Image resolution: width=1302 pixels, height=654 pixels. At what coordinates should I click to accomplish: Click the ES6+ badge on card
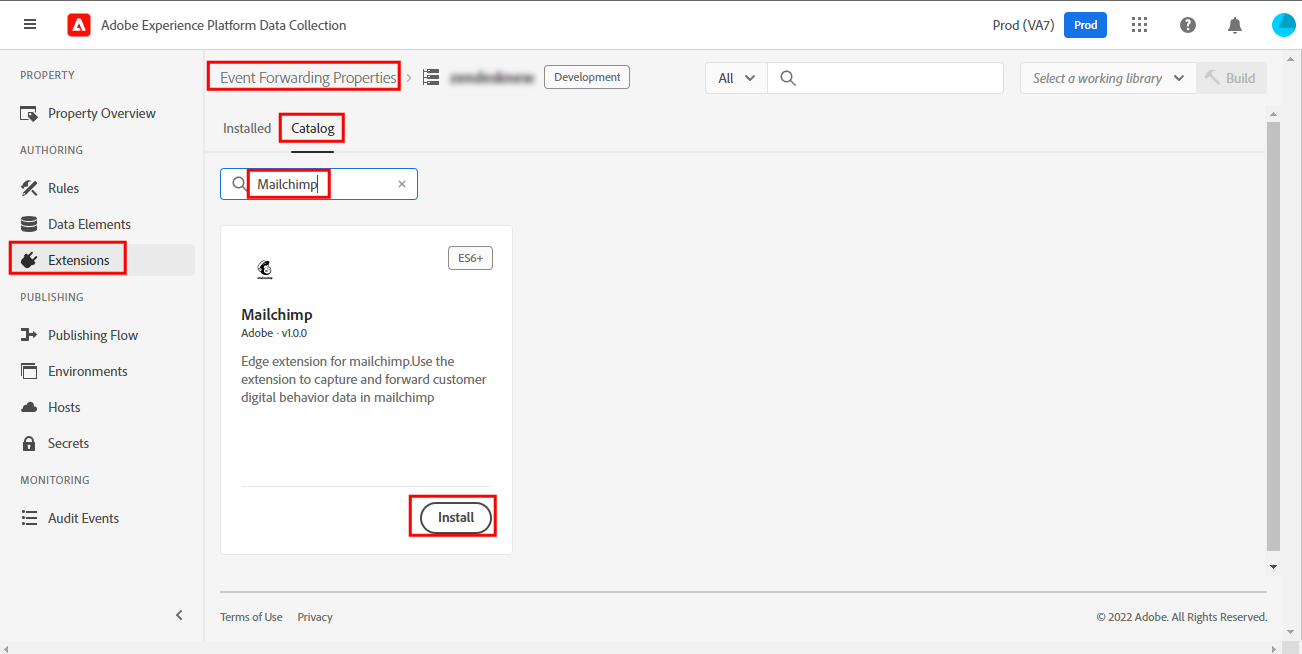click(470, 258)
